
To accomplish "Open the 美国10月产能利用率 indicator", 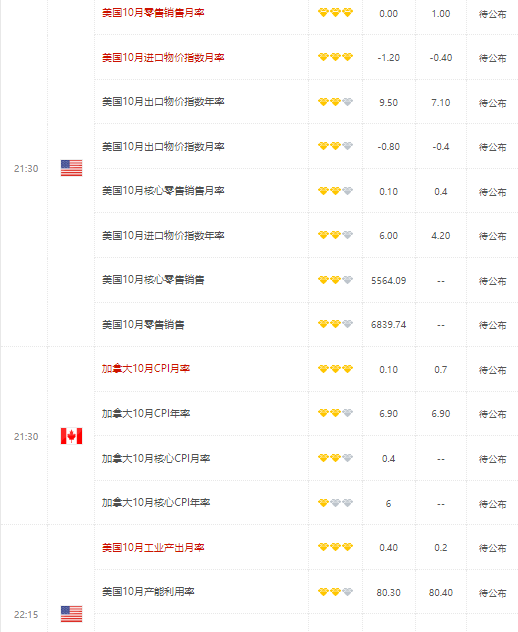I will [x=148, y=592].
